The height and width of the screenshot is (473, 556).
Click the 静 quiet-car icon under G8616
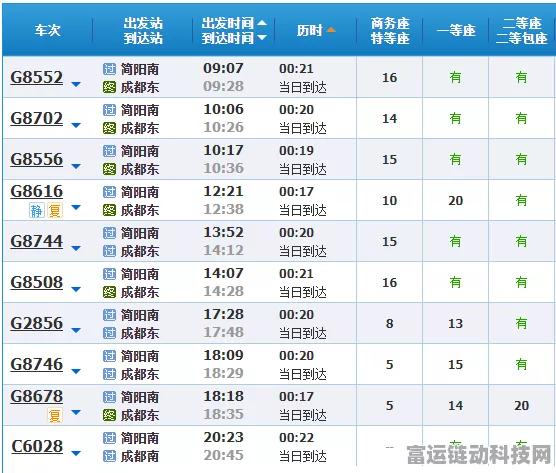click(36, 211)
